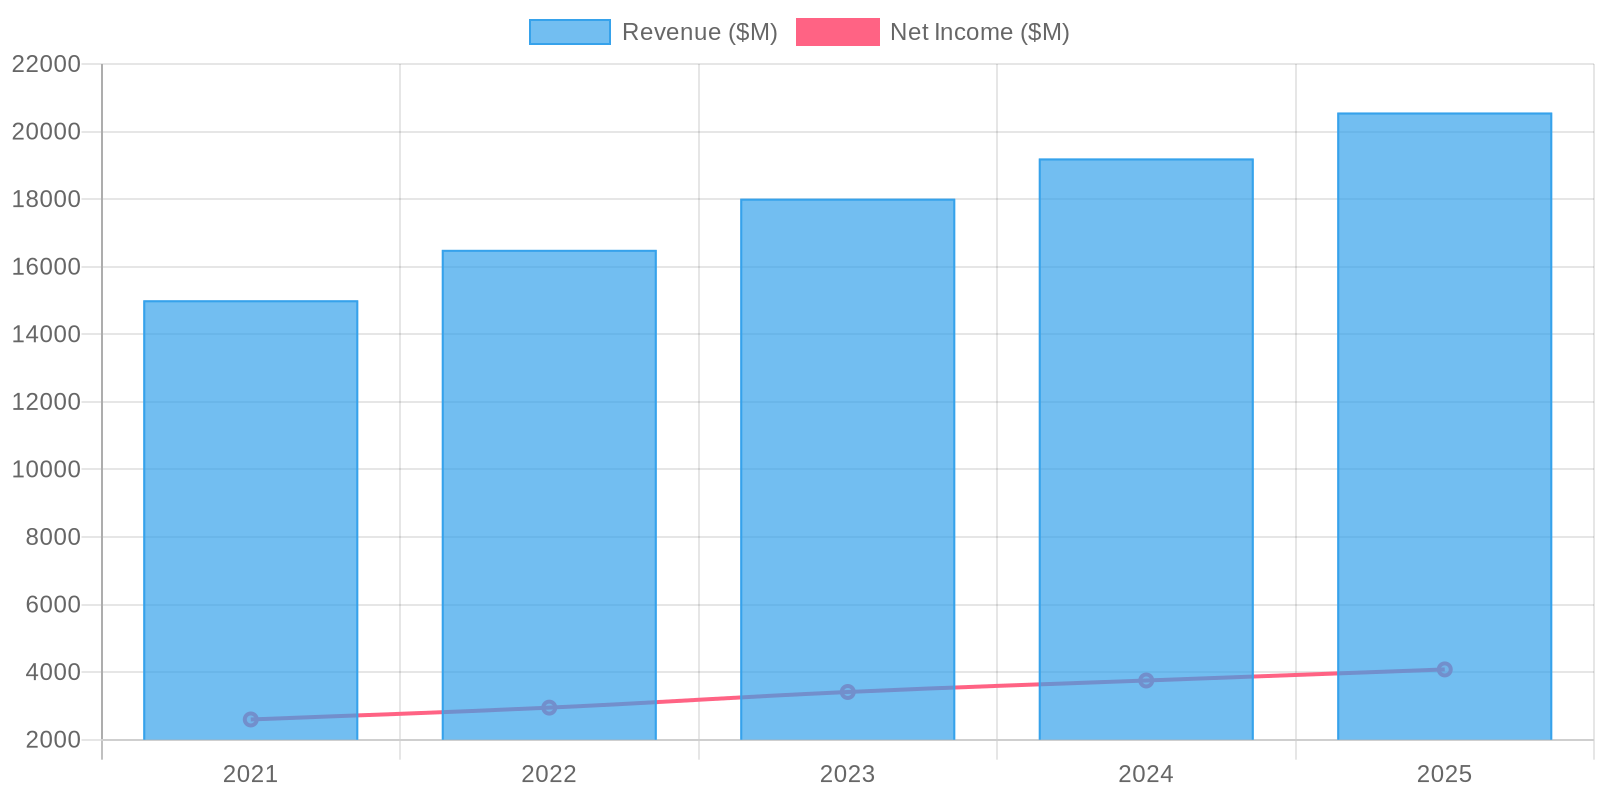The height and width of the screenshot is (800, 1600).
Task: Click the 2022 Net Income data point
Action: pyautogui.click(x=549, y=708)
